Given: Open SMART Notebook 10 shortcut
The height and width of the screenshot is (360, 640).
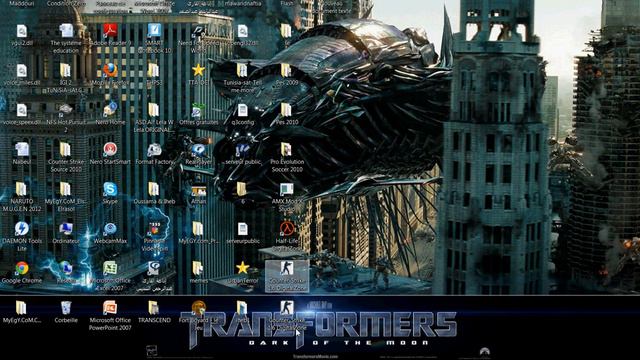Looking at the screenshot, I should click(154, 31).
